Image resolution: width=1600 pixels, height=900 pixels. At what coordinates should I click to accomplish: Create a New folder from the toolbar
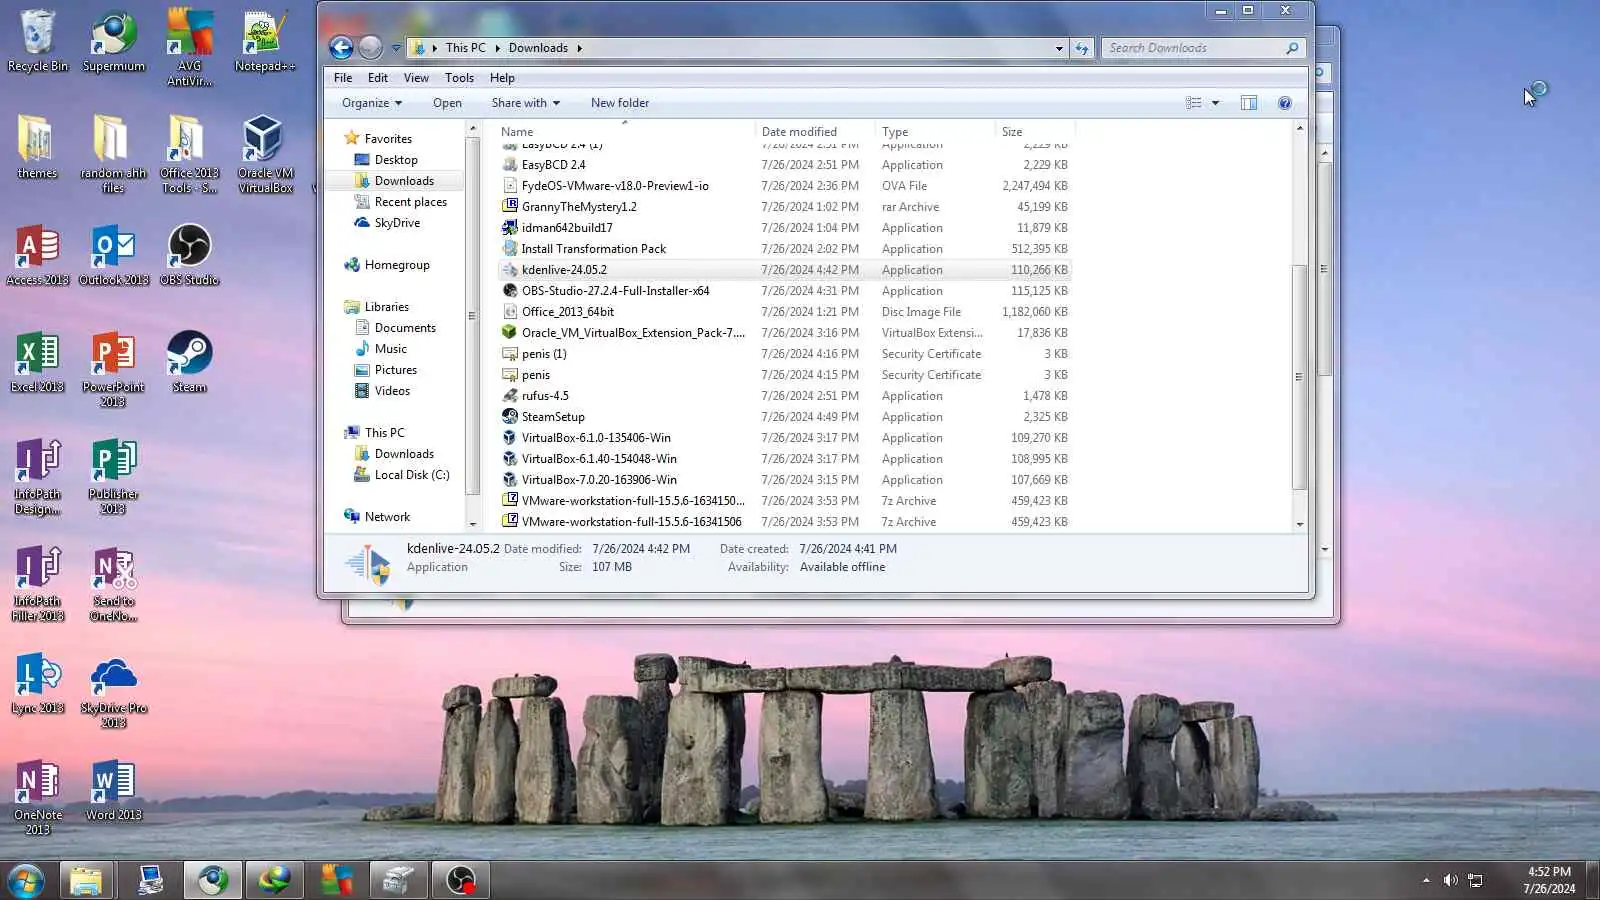point(620,103)
